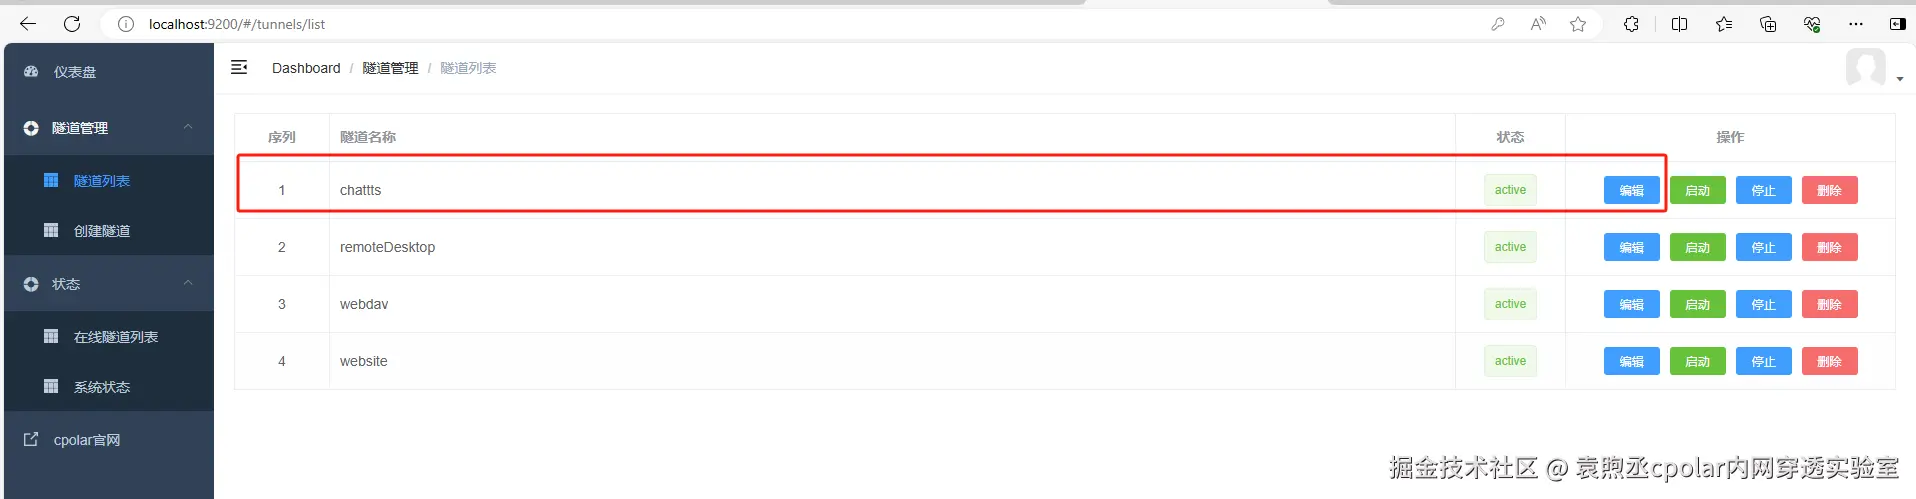The image size is (1916, 499).
Task: Select 系统状态 in the sidebar
Action: pyautogui.click(x=101, y=387)
